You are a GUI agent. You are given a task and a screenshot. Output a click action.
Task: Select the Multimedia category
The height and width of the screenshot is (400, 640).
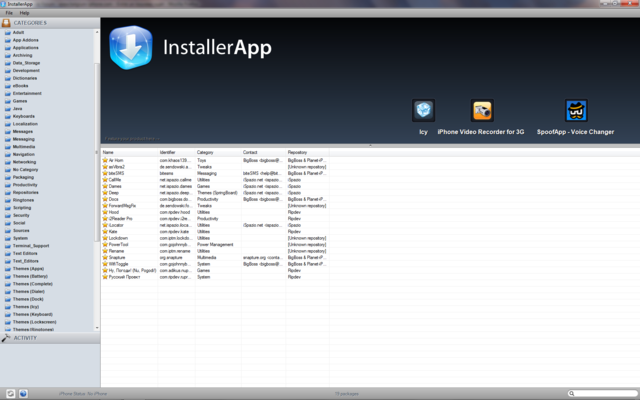pyautogui.click(x=24, y=147)
